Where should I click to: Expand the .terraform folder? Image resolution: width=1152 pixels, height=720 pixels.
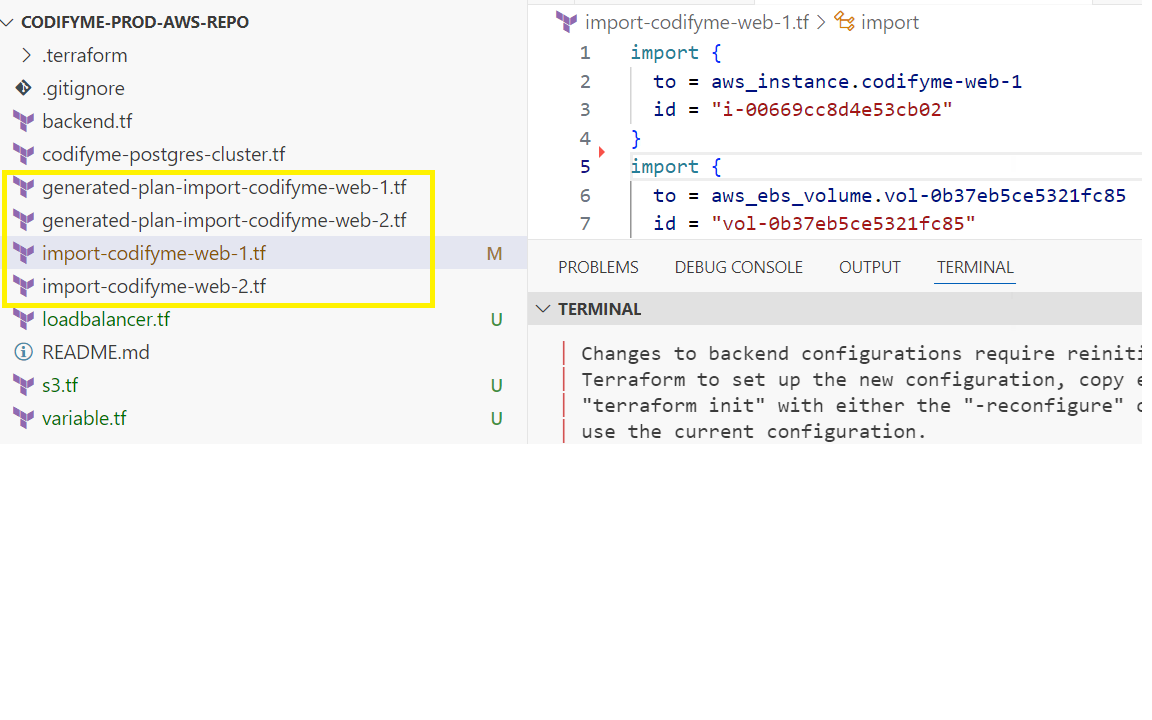(x=27, y=55)
